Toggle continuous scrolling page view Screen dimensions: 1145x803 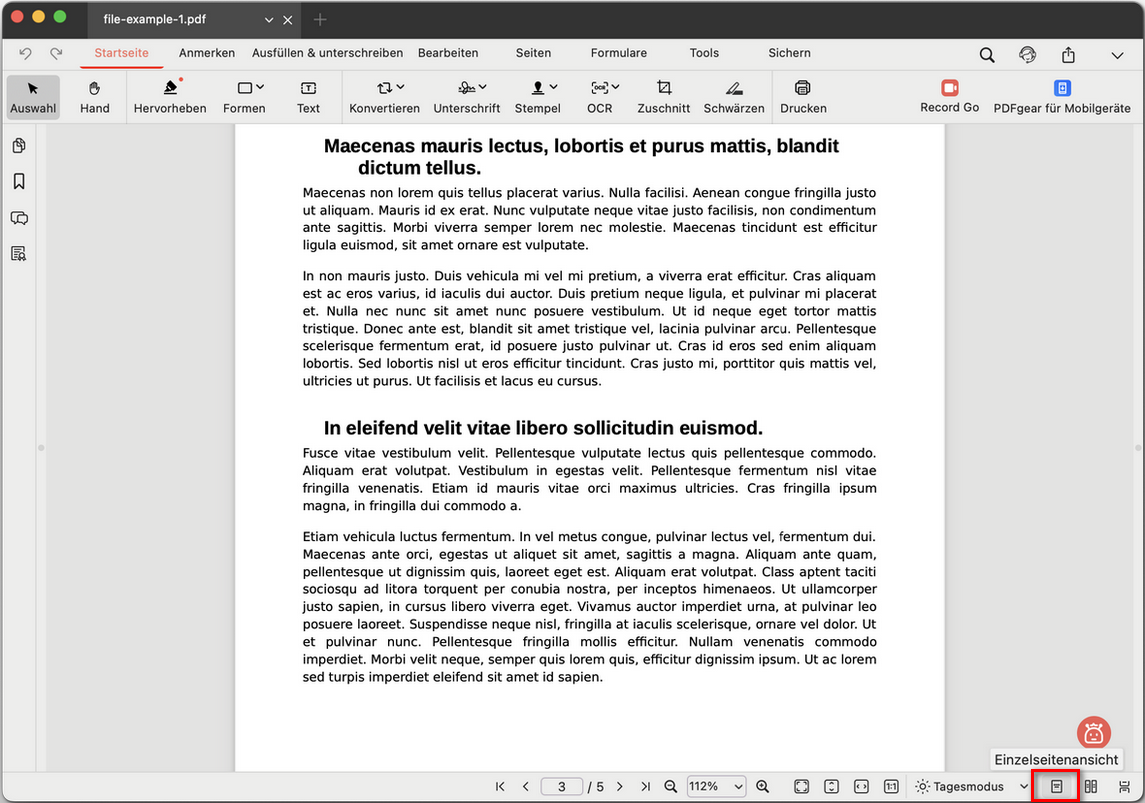point(1124,787)
